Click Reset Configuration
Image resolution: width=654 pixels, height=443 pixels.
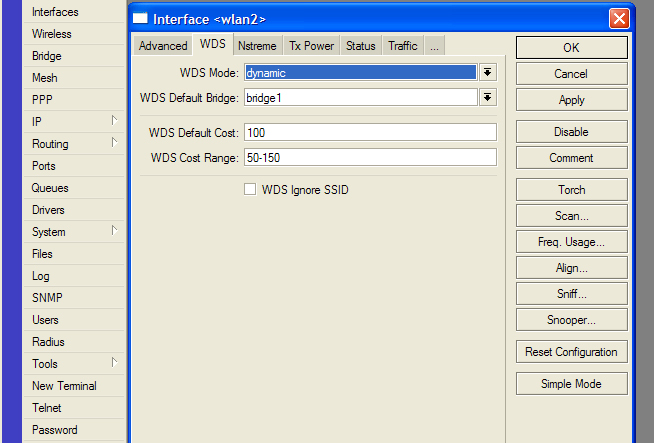click(571, 352)
